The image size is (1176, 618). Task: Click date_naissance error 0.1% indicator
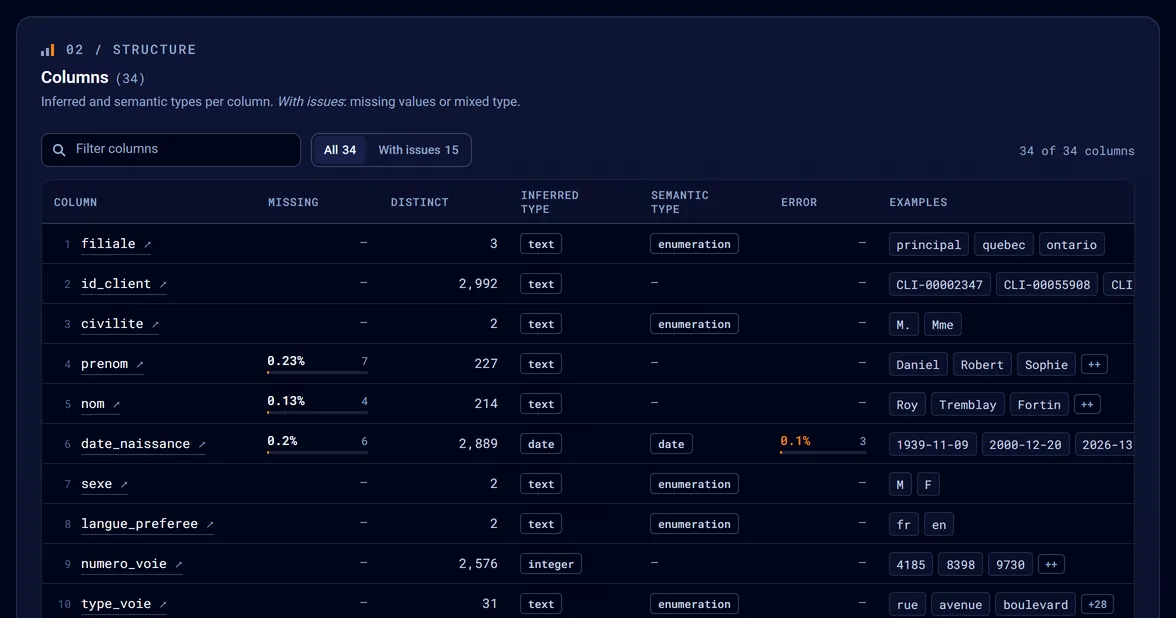823,444
